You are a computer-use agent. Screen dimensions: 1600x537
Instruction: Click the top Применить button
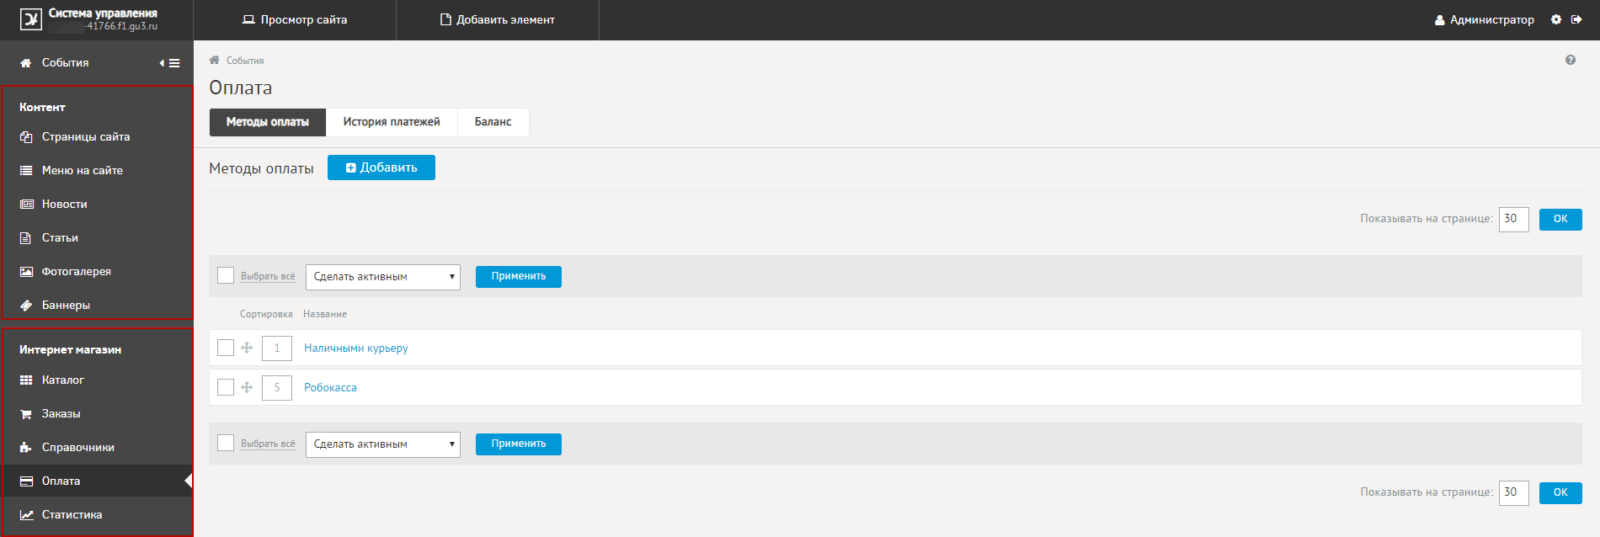tap(518, 277)
